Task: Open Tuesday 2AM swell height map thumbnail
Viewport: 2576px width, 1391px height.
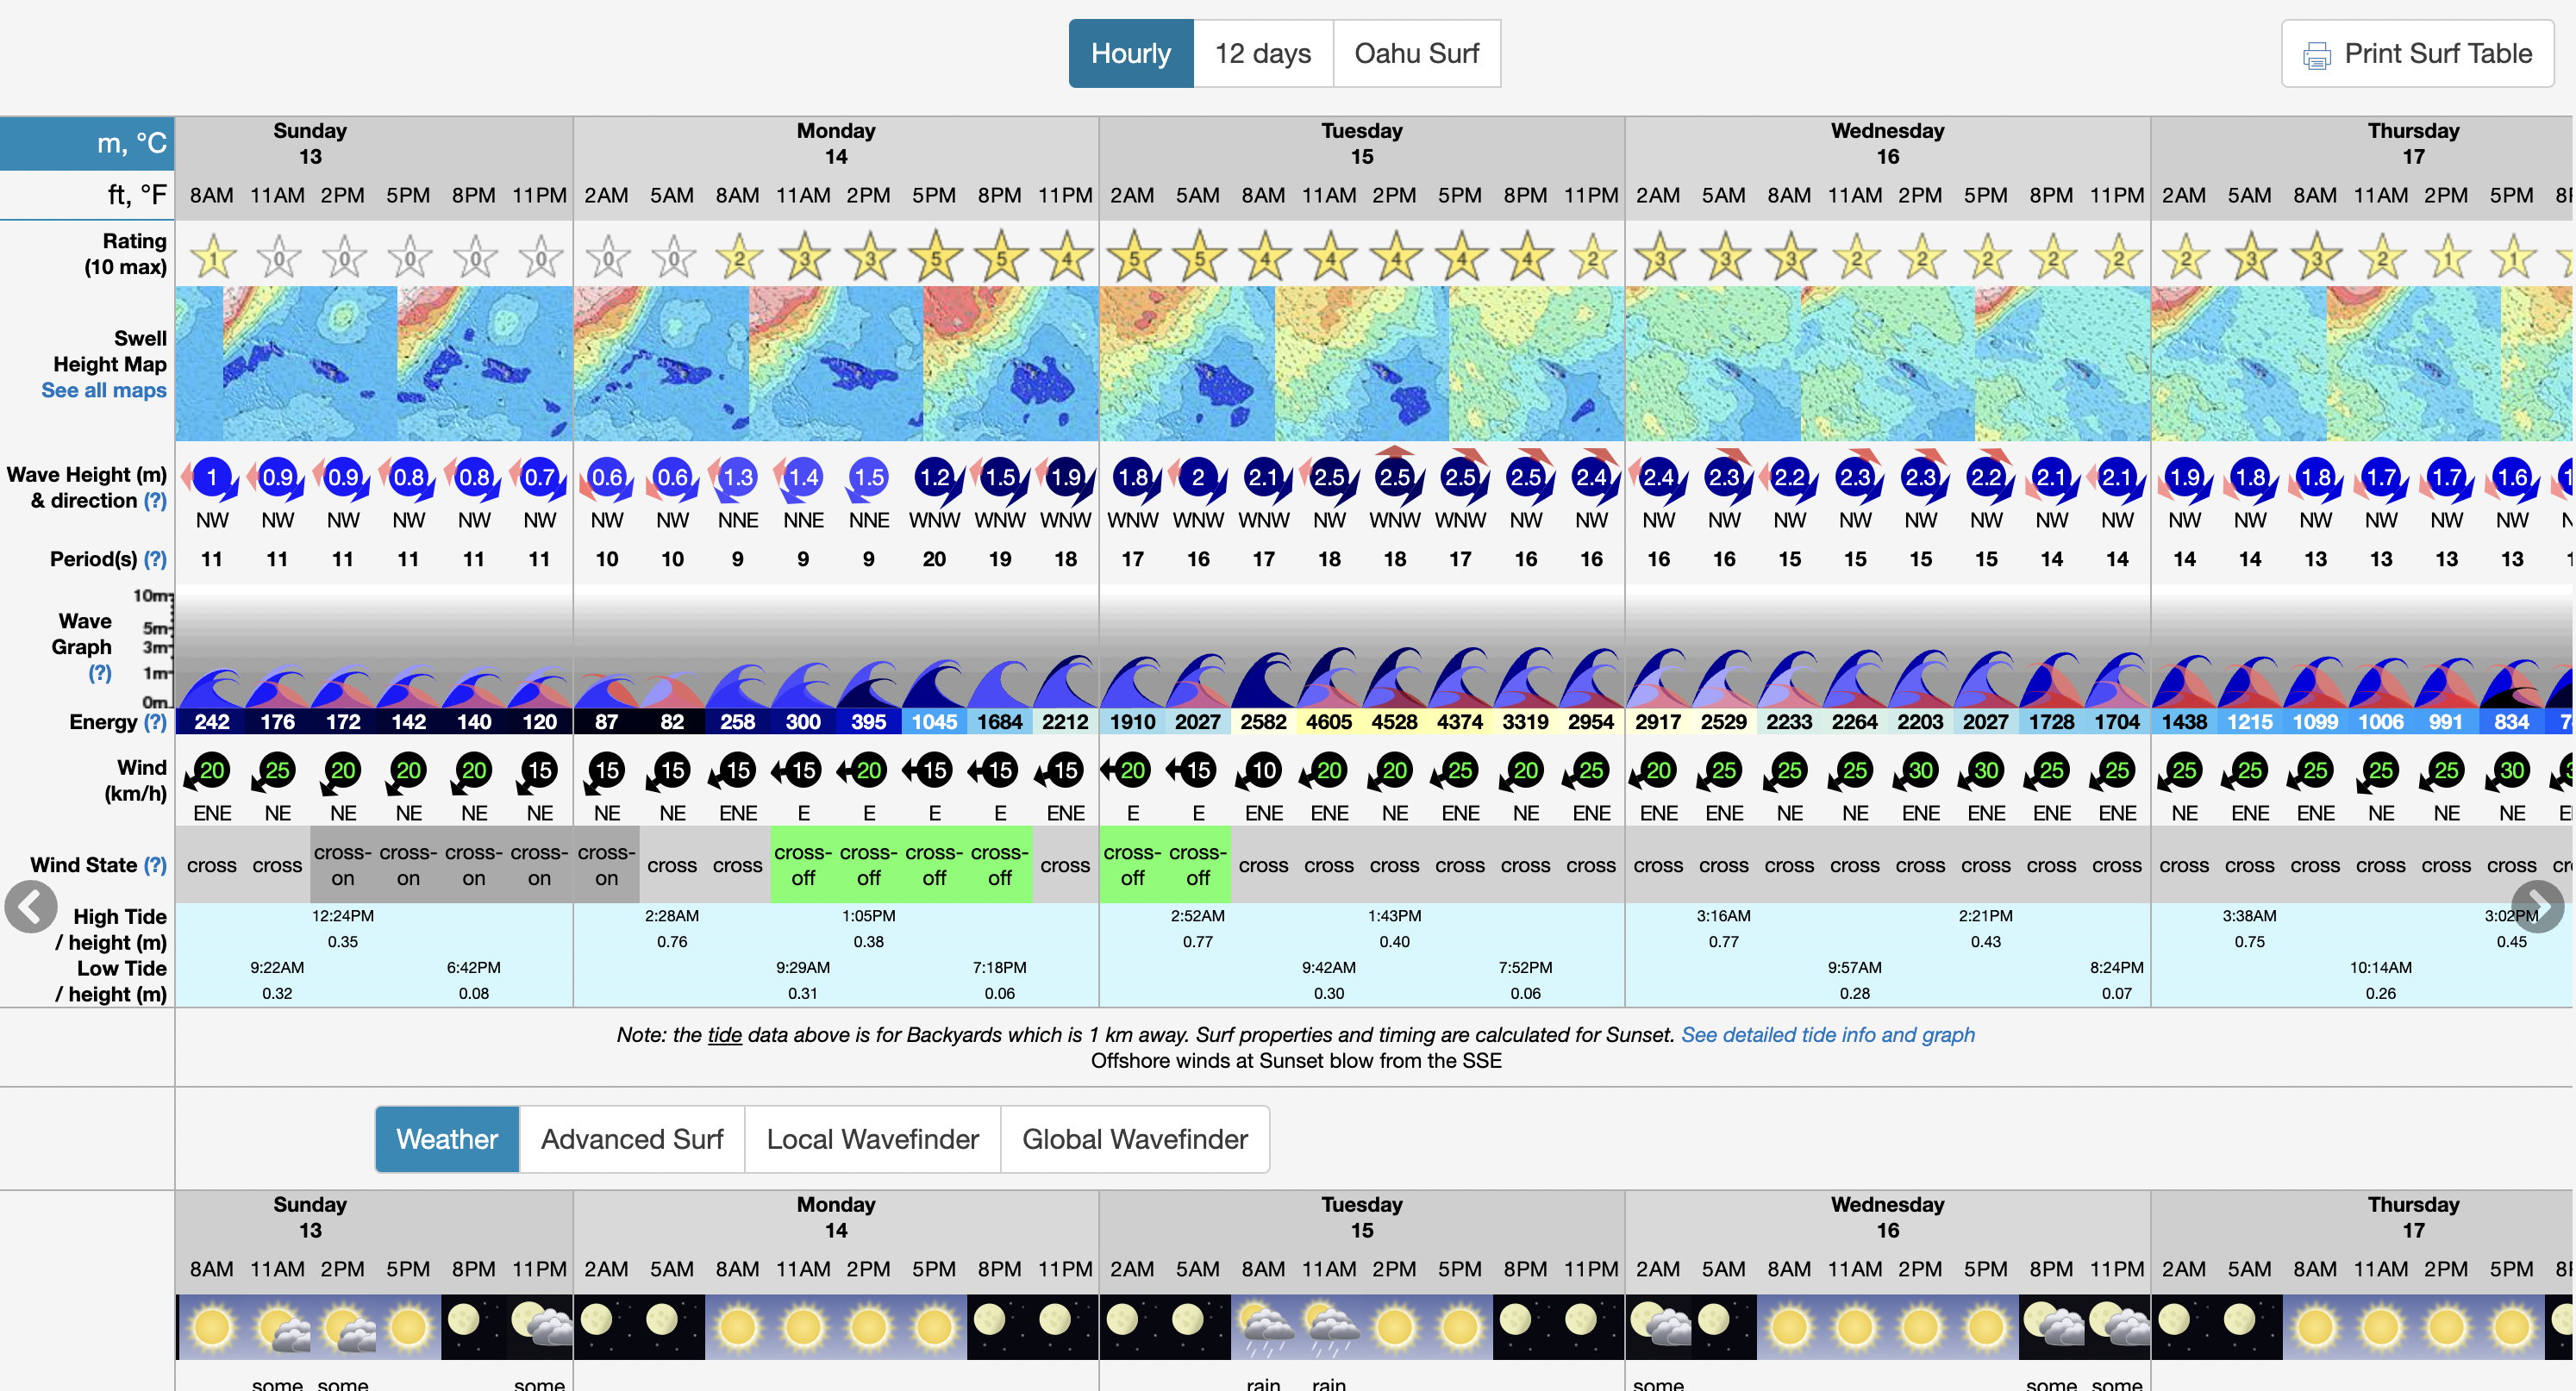Action: pos(1187,364)
